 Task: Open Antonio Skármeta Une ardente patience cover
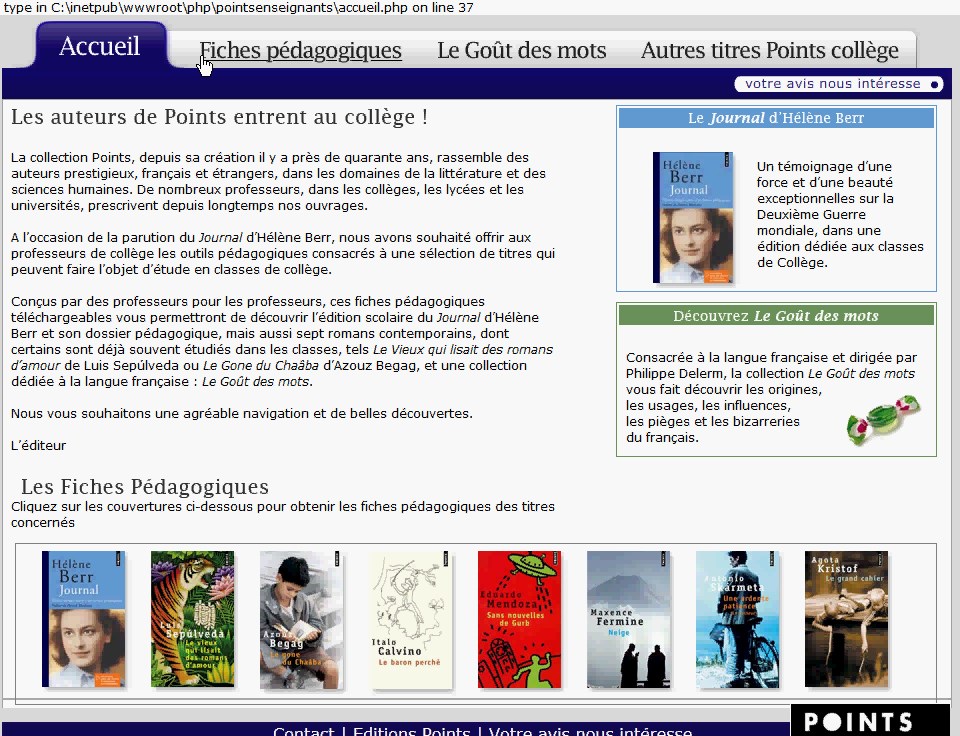coord(737,619)
